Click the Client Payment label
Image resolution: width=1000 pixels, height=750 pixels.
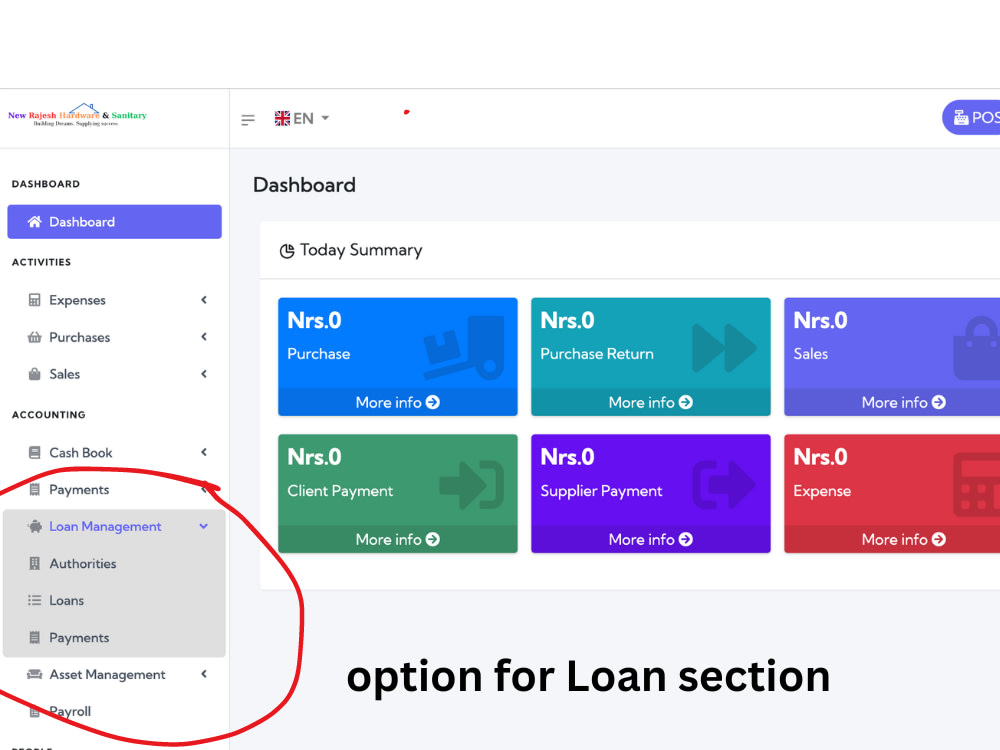click(x=340, y=490)
